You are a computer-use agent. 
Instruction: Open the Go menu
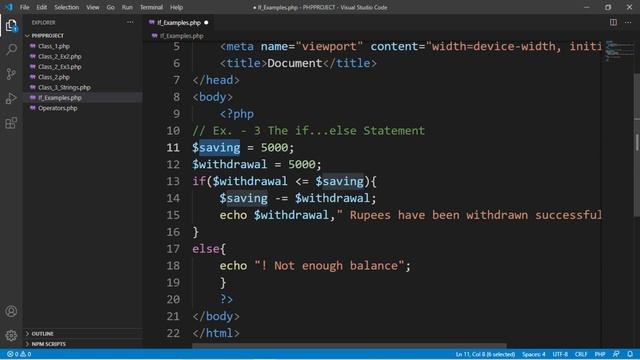click(x=111, y=7)
